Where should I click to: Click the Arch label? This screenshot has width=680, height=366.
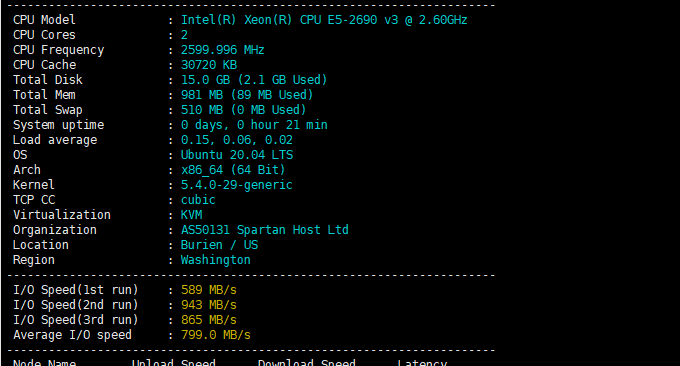tap(27, 170)
